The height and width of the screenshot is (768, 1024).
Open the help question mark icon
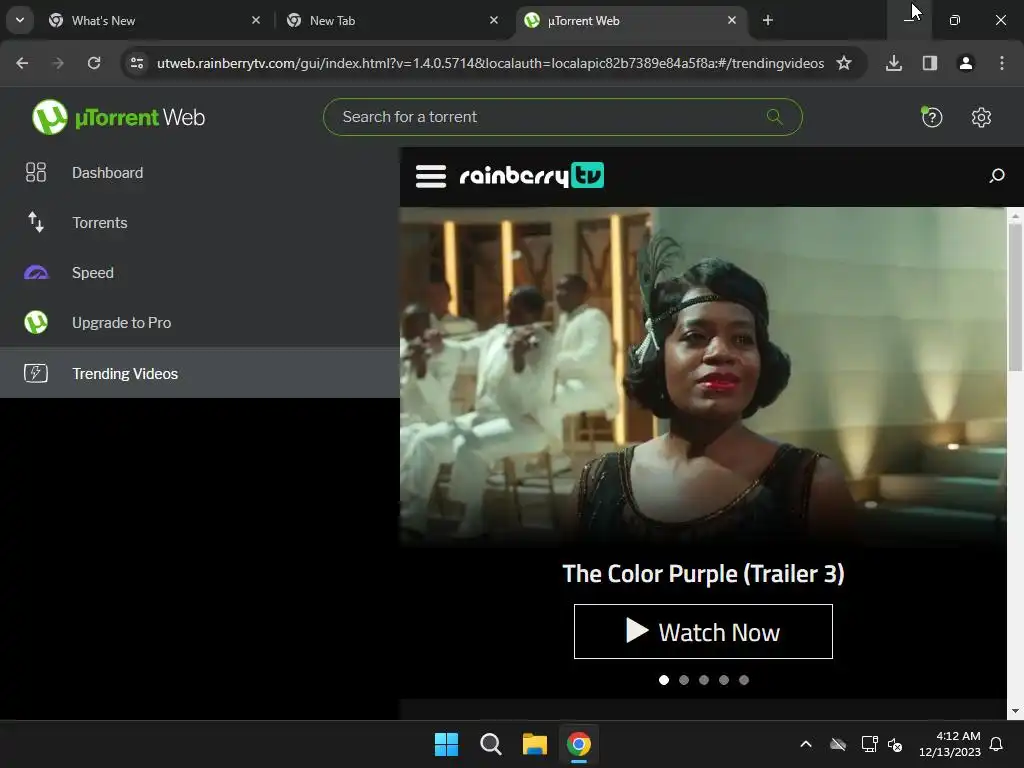point(931,118)
